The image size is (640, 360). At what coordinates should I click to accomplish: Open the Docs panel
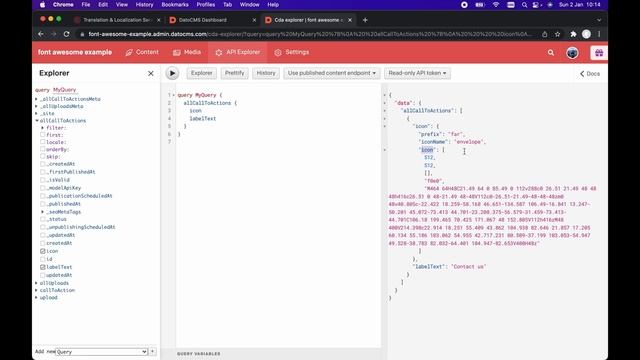[x=590, y=74]
